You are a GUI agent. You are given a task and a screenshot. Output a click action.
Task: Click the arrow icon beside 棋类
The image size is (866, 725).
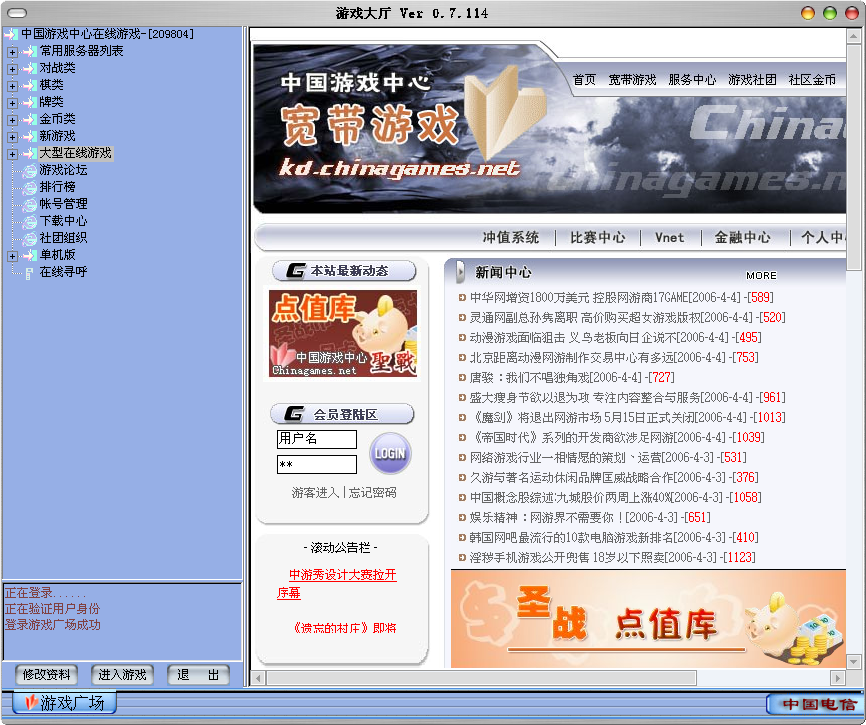[29, 86]
